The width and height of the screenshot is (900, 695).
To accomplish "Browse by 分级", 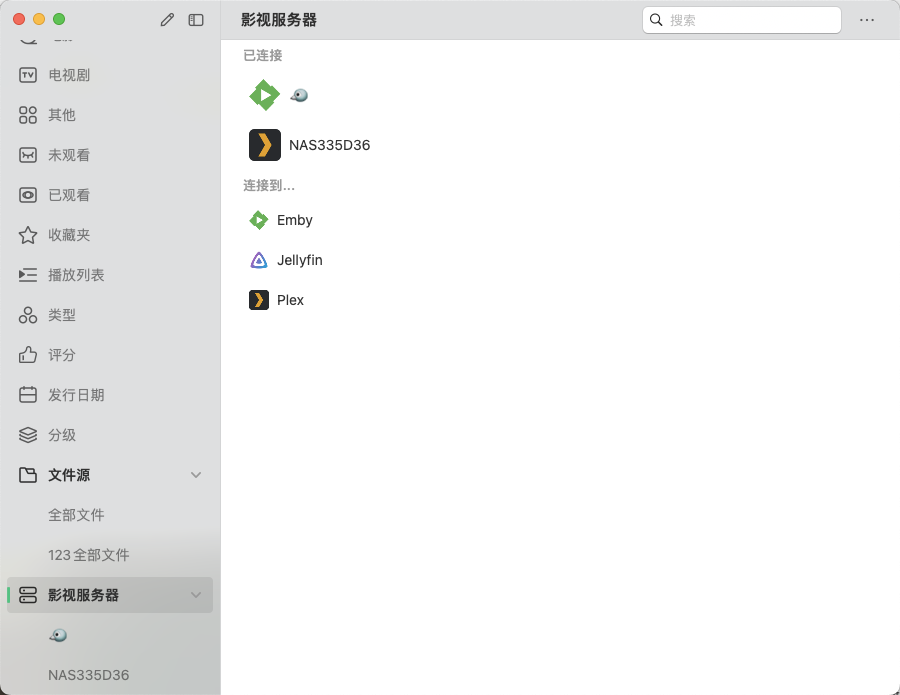I will click(62, 435).
